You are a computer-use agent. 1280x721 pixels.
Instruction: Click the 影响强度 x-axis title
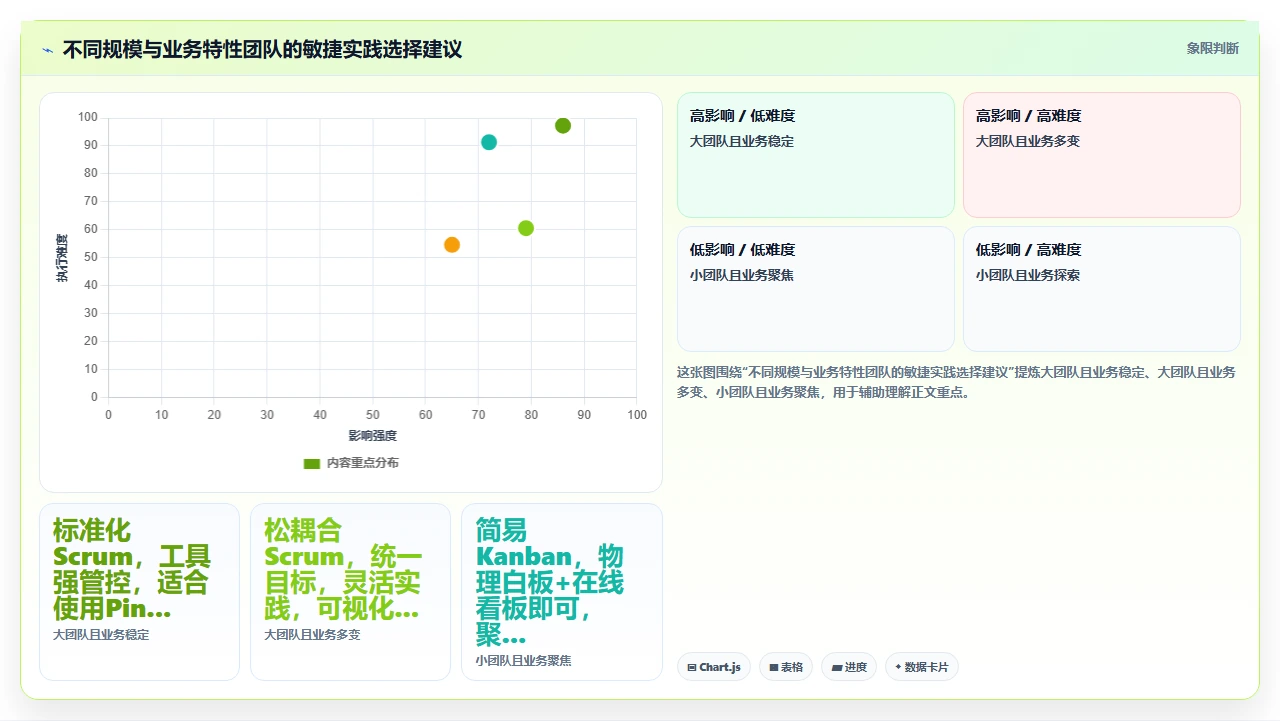point(372,435)
